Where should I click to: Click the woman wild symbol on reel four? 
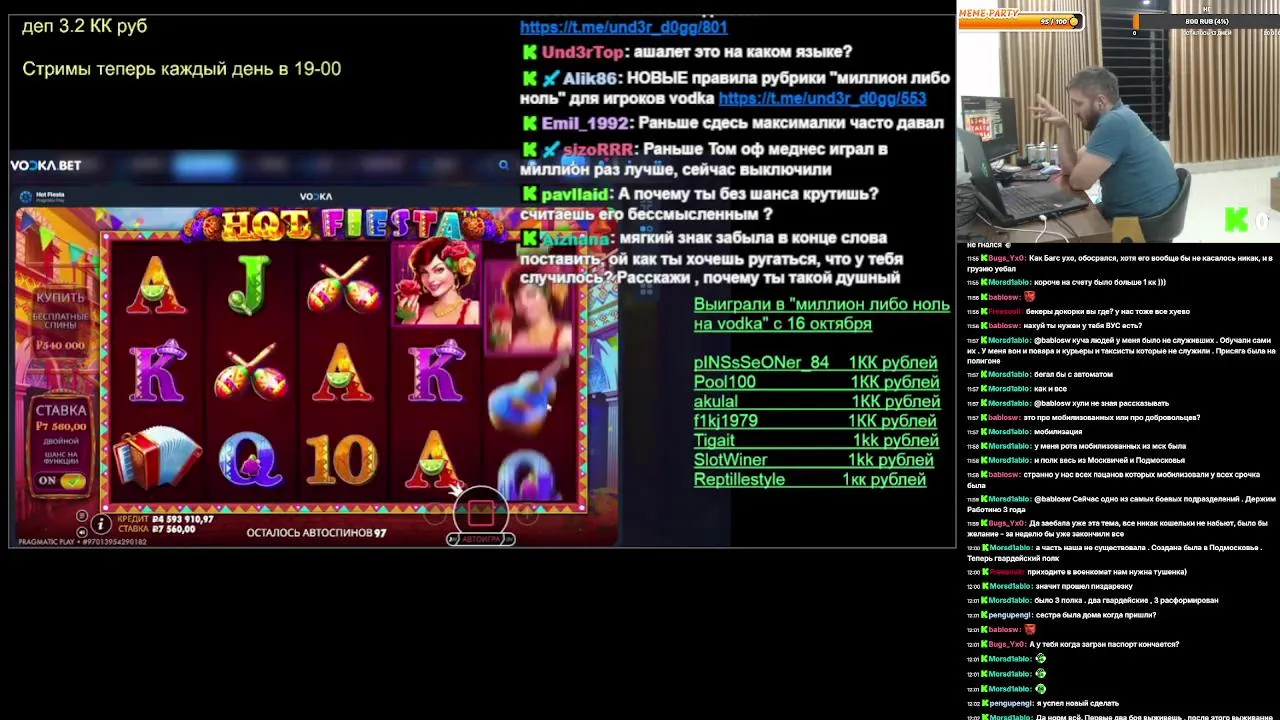[436, 284]
